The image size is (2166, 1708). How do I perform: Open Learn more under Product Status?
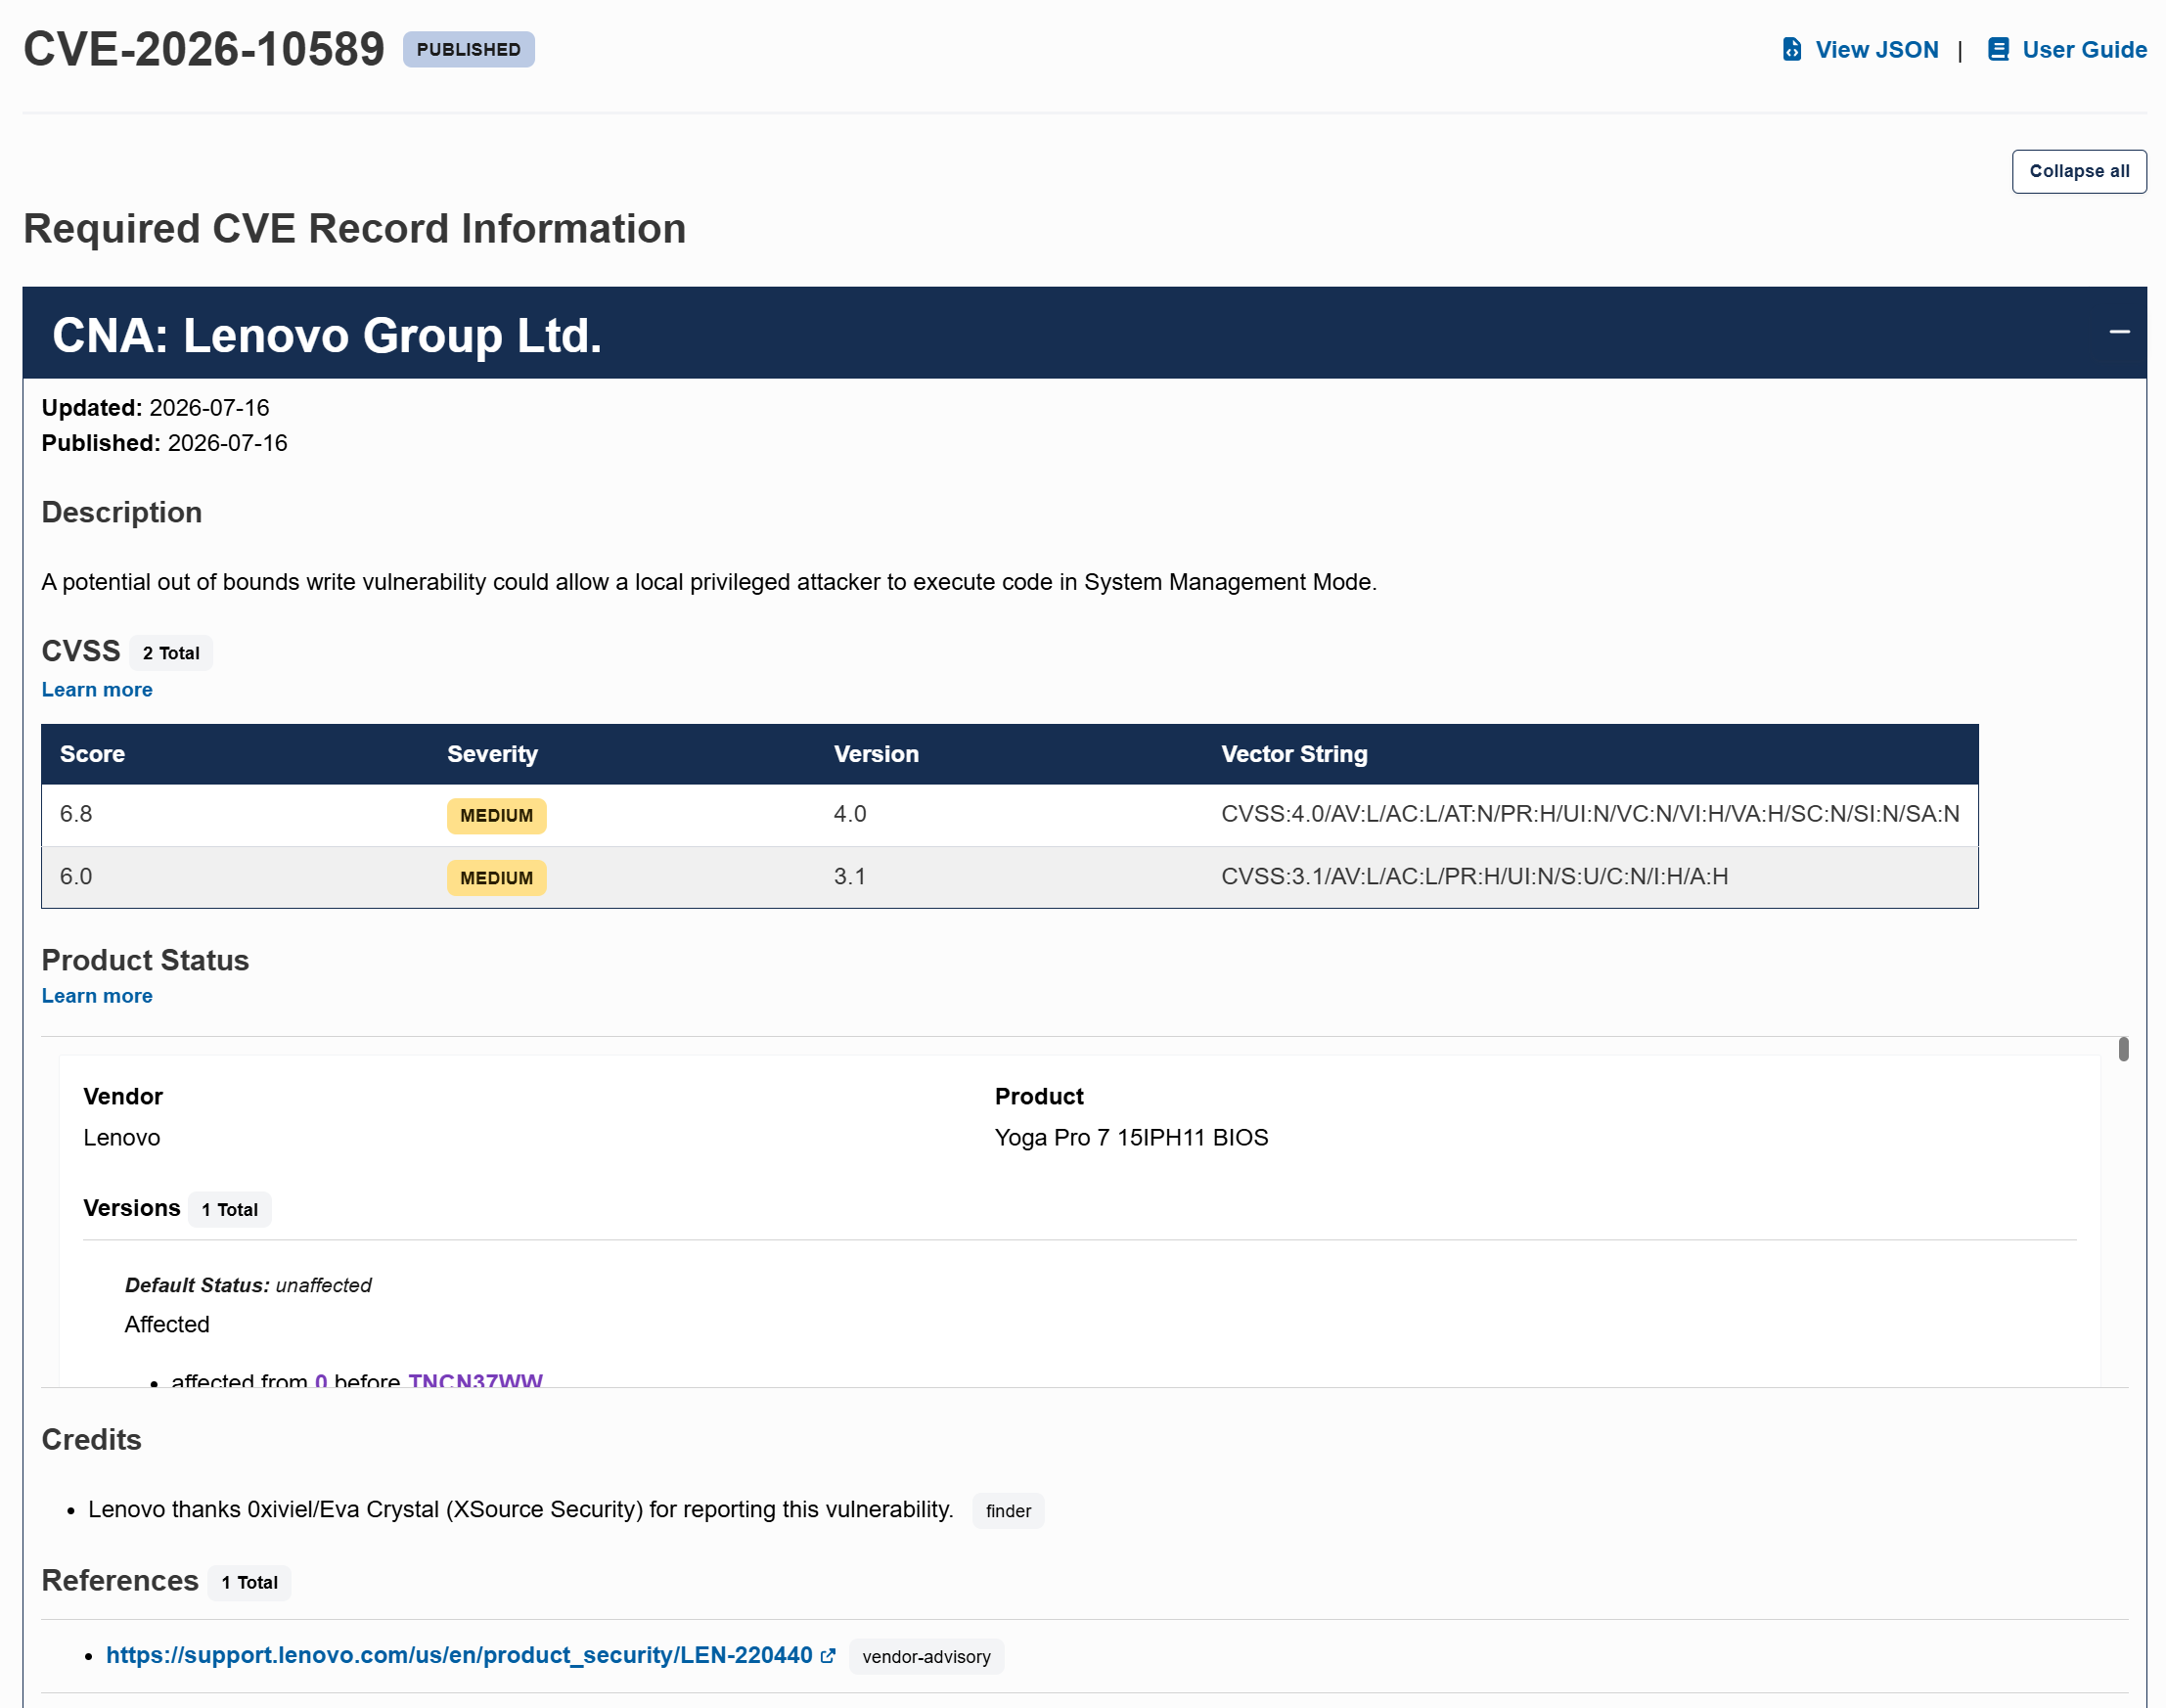[97, 996]
